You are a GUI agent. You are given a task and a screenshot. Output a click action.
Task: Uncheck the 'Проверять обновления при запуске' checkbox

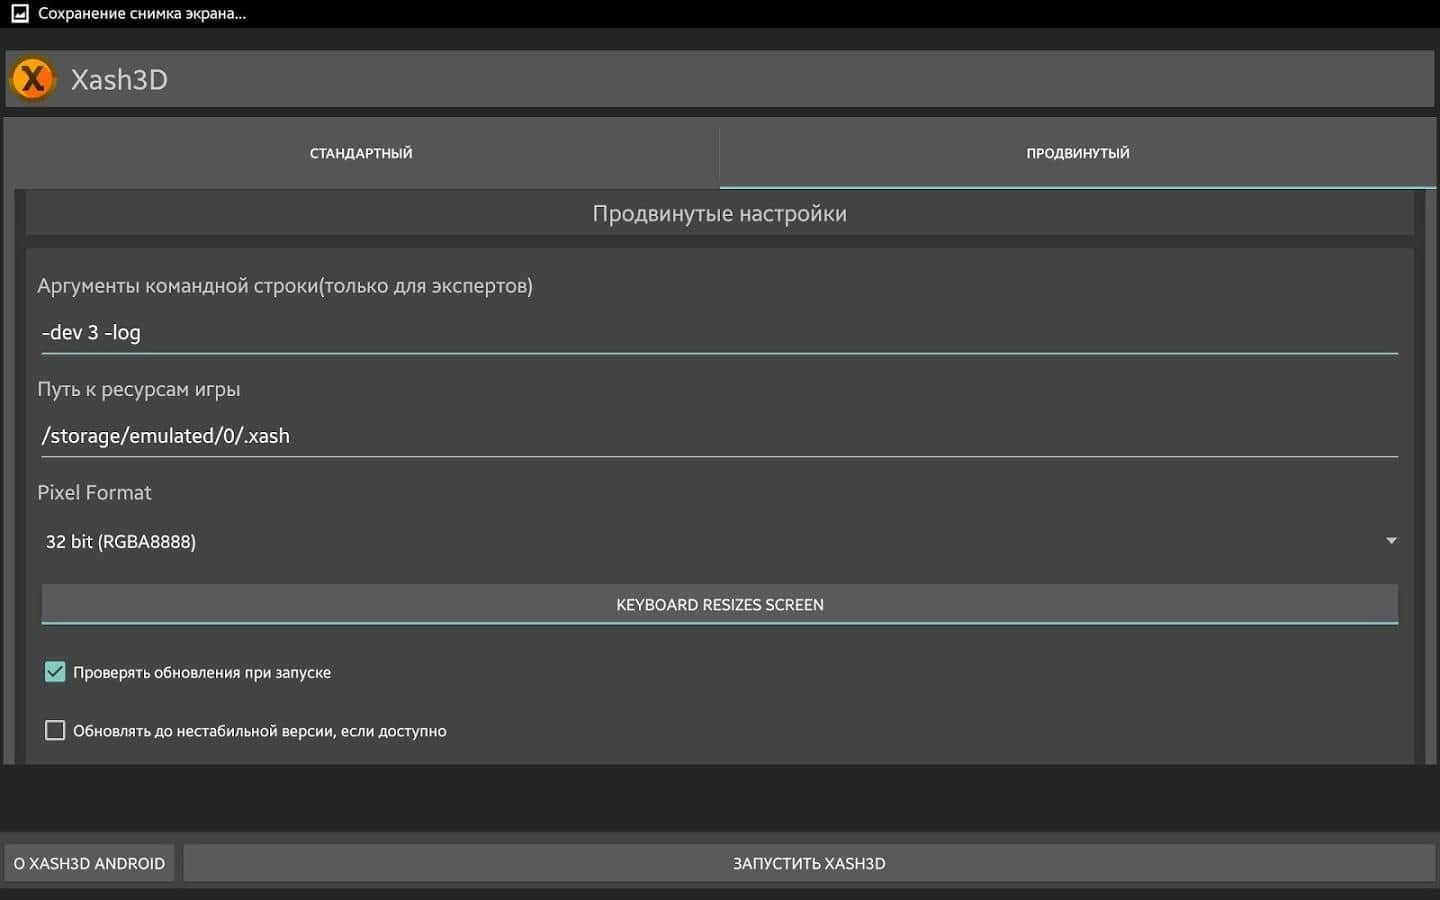coord(55,672)
